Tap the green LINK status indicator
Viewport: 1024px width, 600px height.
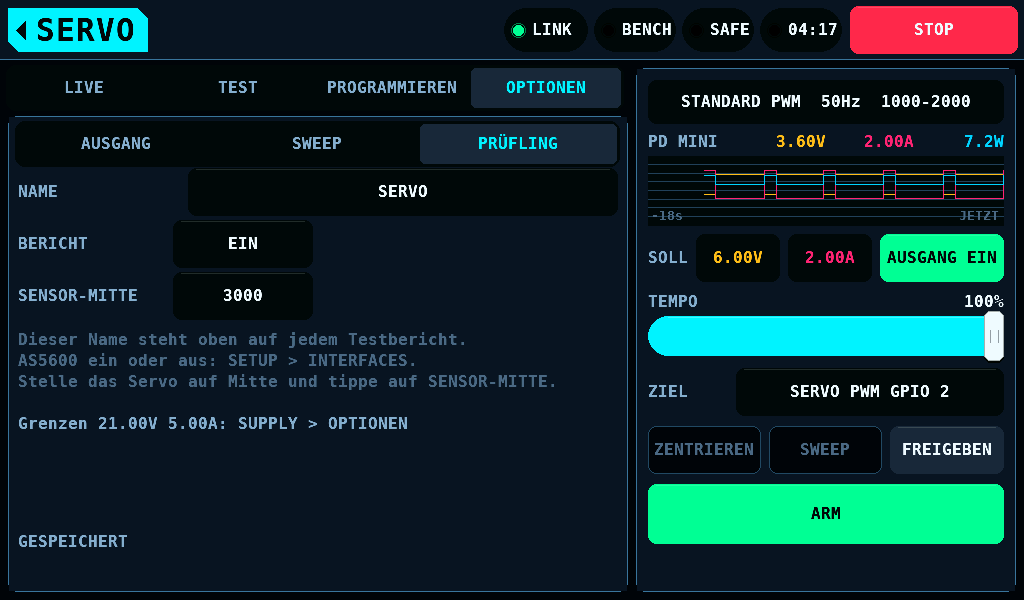(545, 30)
